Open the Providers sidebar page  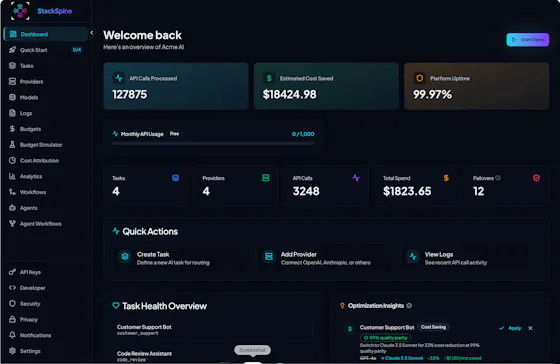46,81
